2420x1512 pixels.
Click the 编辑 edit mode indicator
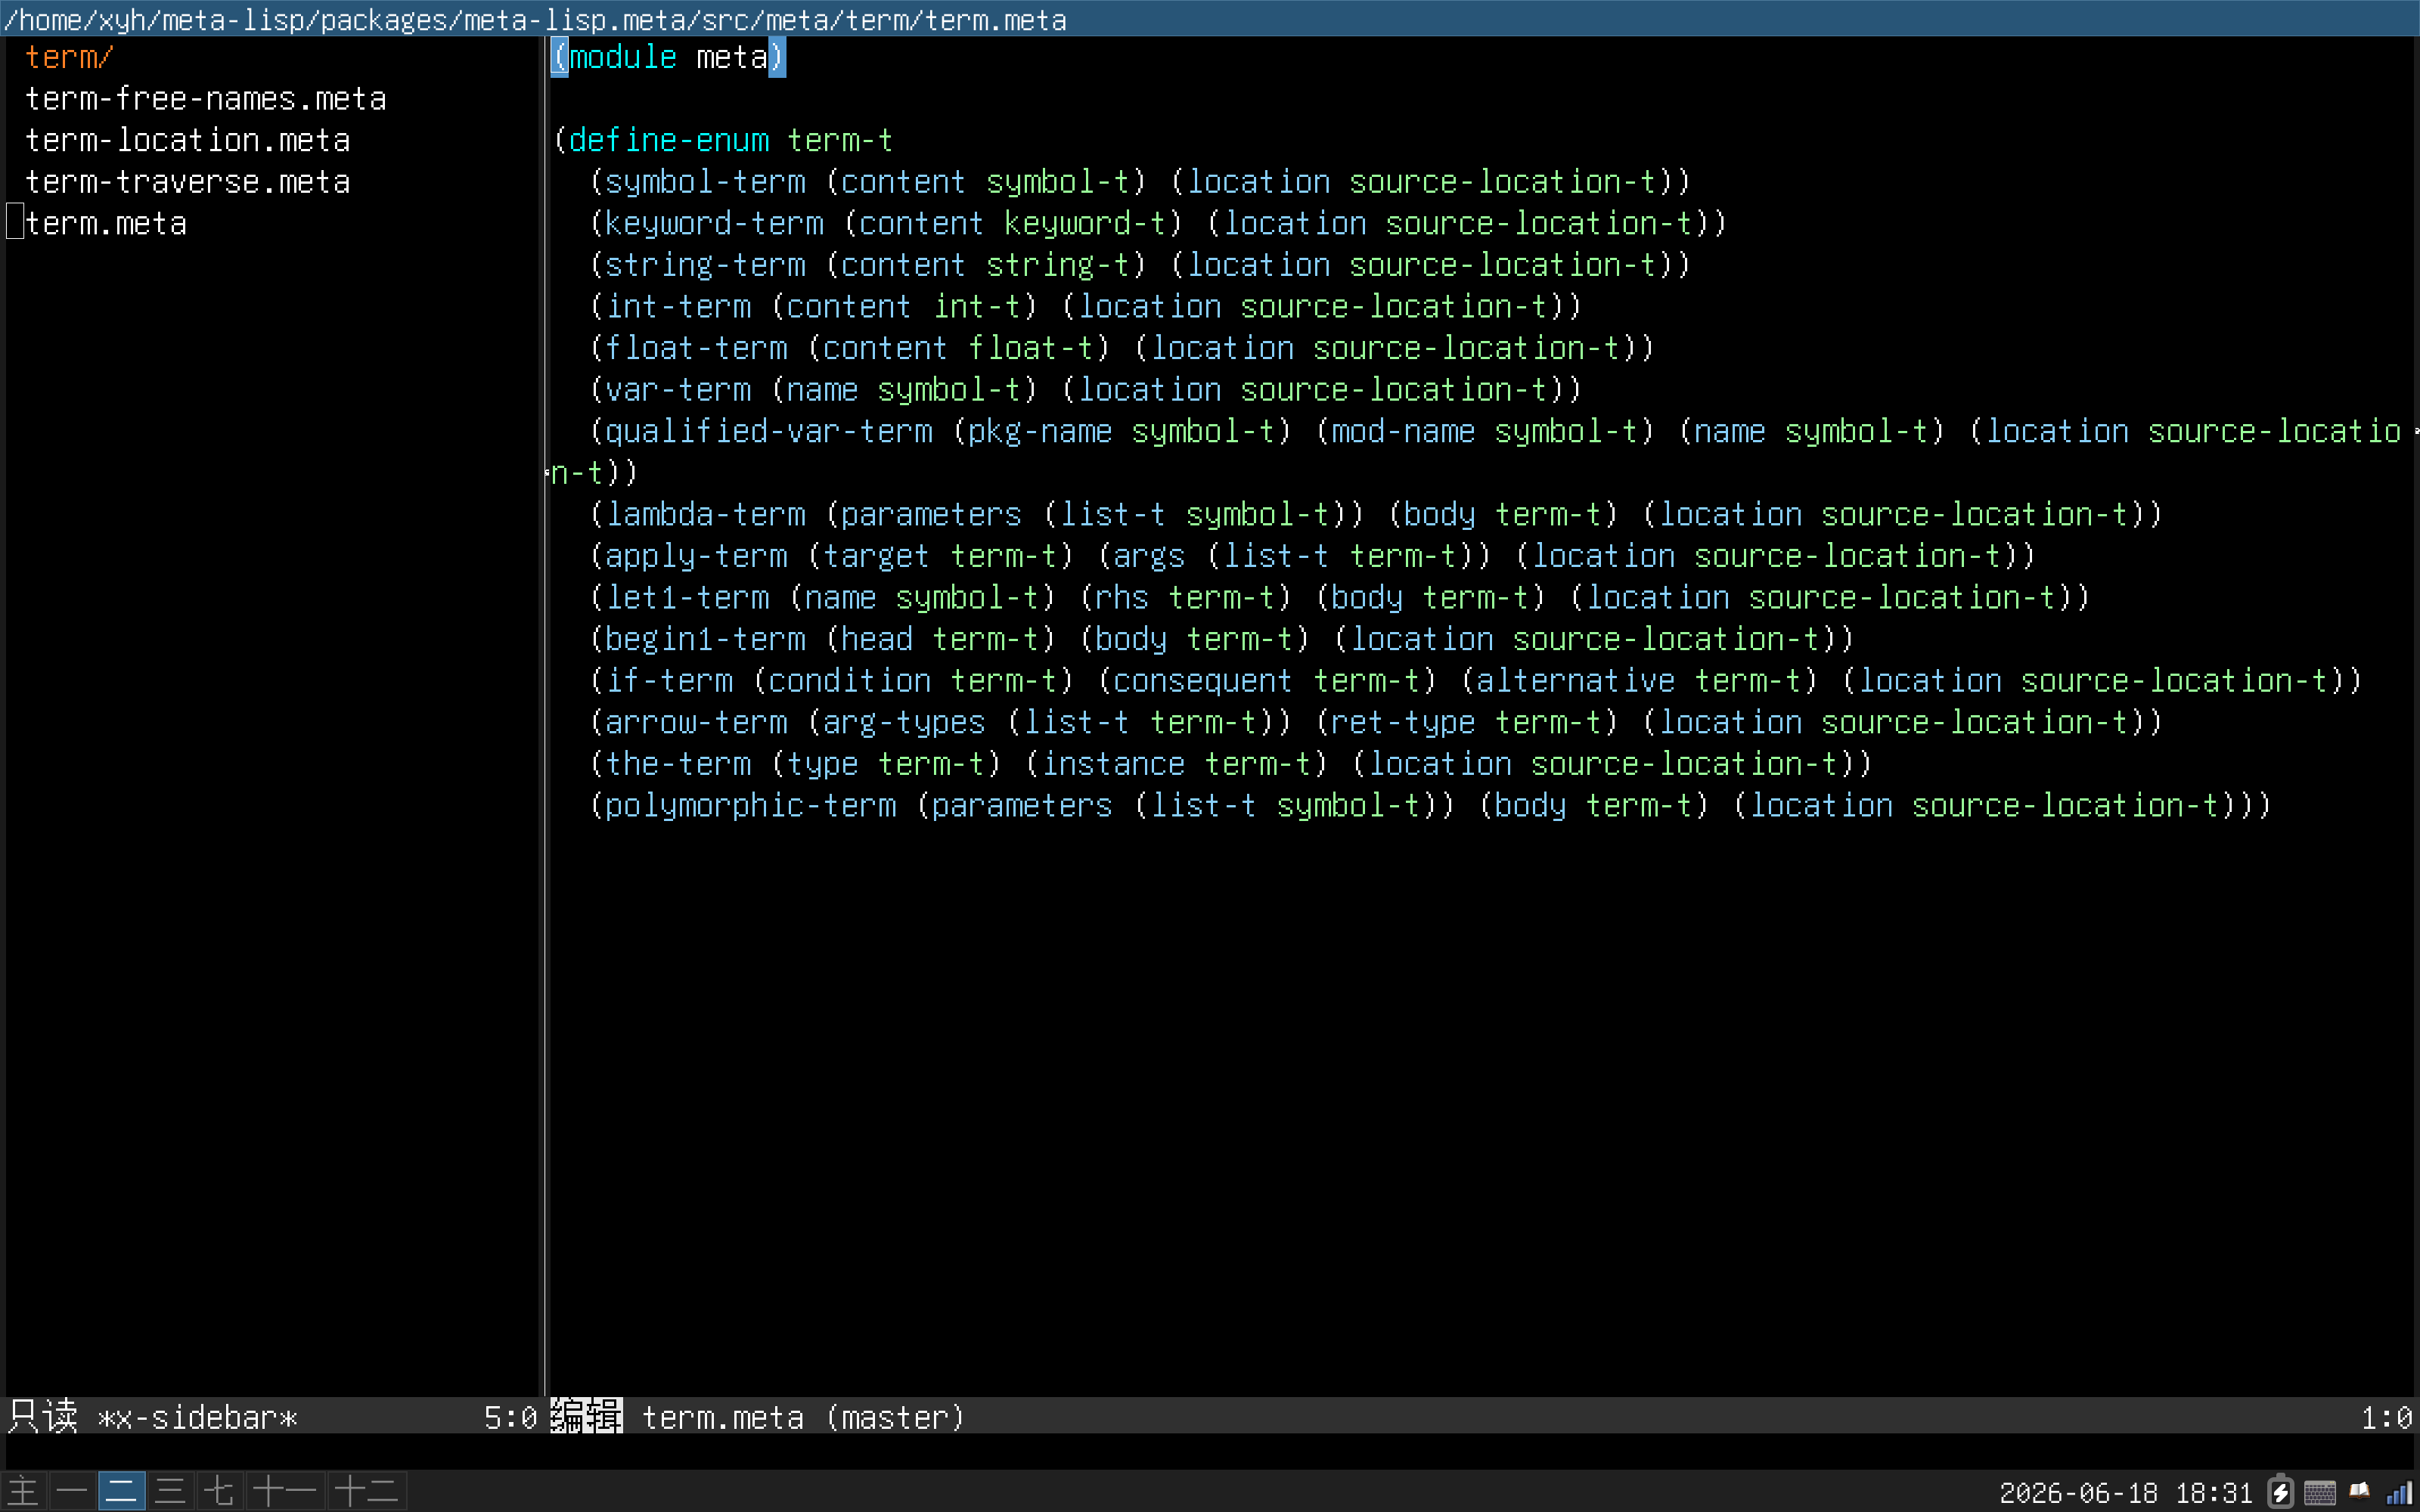coord(587,1416)
